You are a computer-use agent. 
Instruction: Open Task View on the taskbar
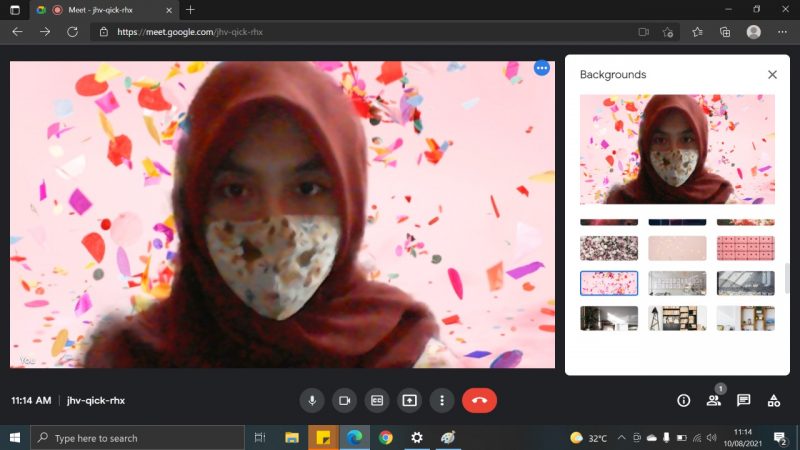coord(260,438)
